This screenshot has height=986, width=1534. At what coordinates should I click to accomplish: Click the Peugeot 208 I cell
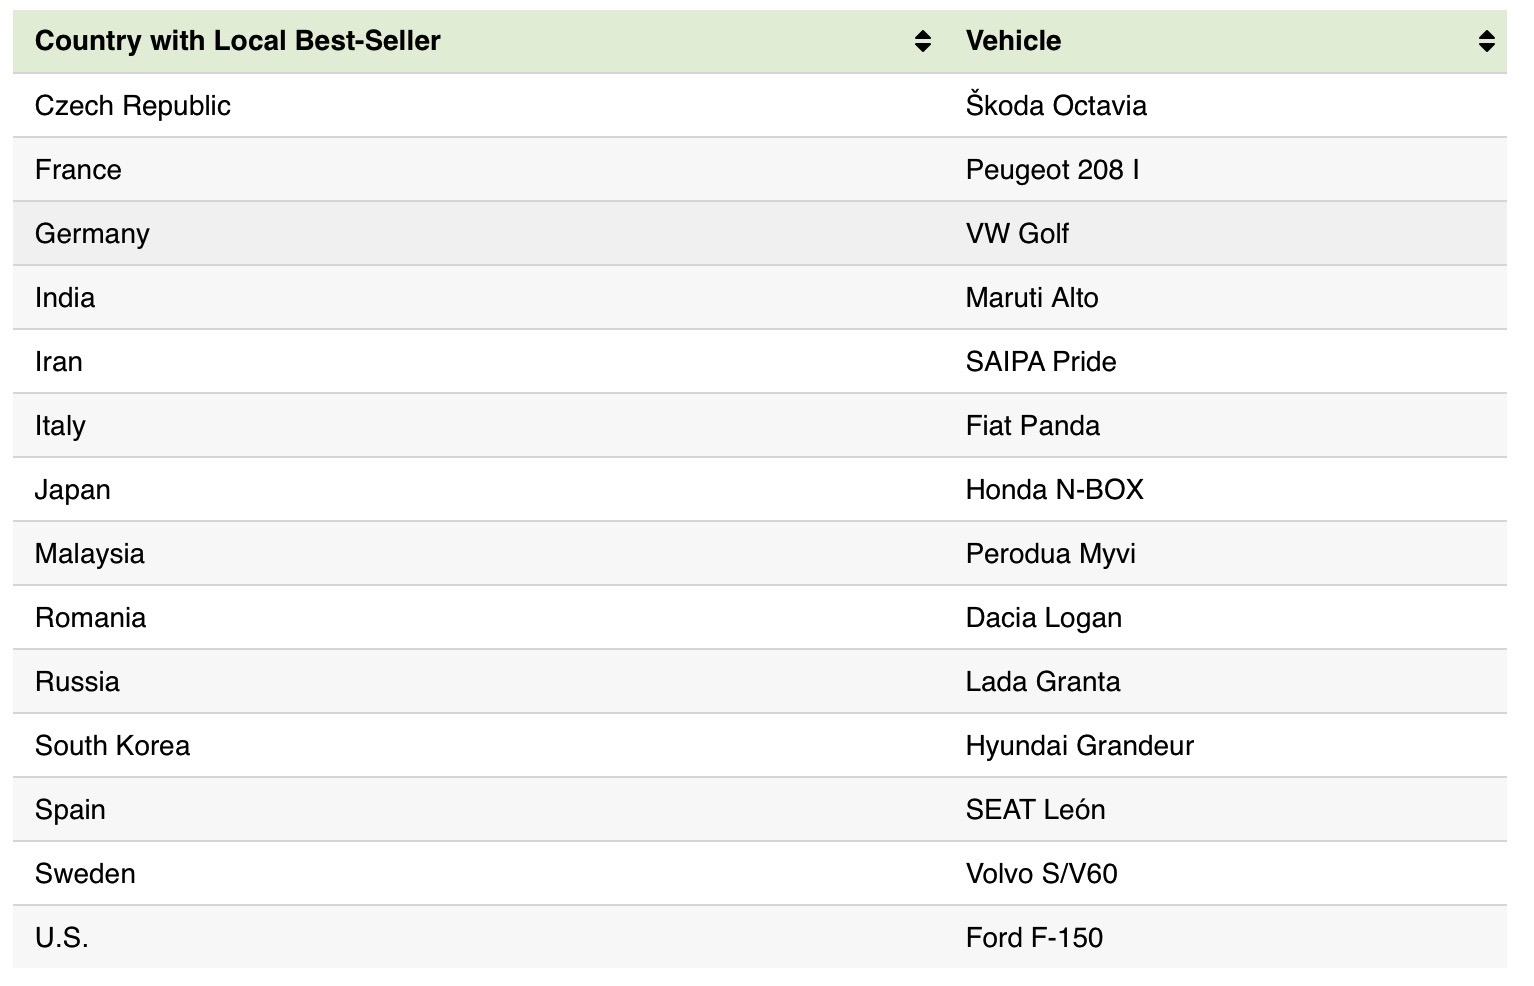point(1052,170)
